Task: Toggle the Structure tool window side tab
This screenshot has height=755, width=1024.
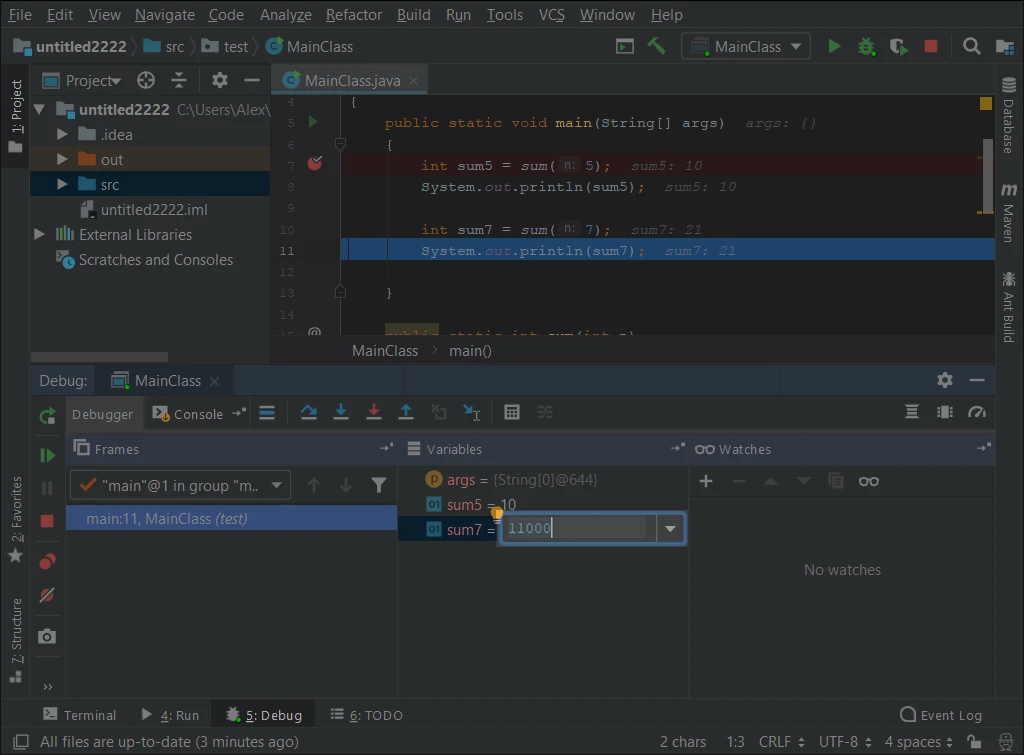Action: click(16, 640)
